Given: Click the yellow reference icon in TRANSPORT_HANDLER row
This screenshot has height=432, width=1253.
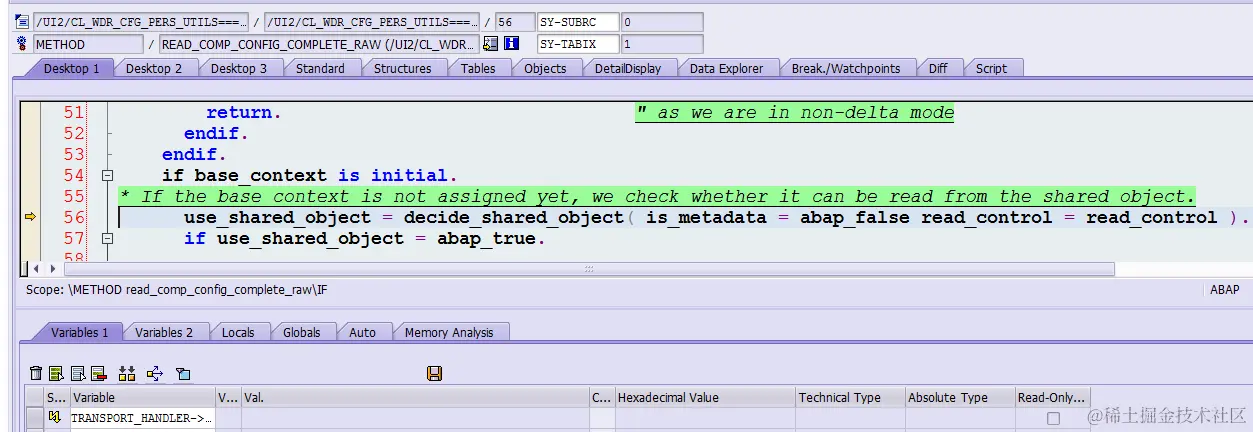Looking at the screenshot, I should click(x=56, y=418).
